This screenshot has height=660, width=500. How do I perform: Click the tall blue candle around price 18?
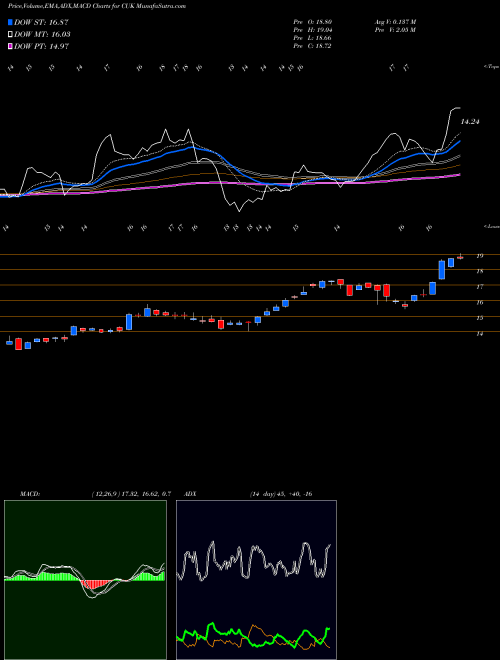(x=442, y=269)
